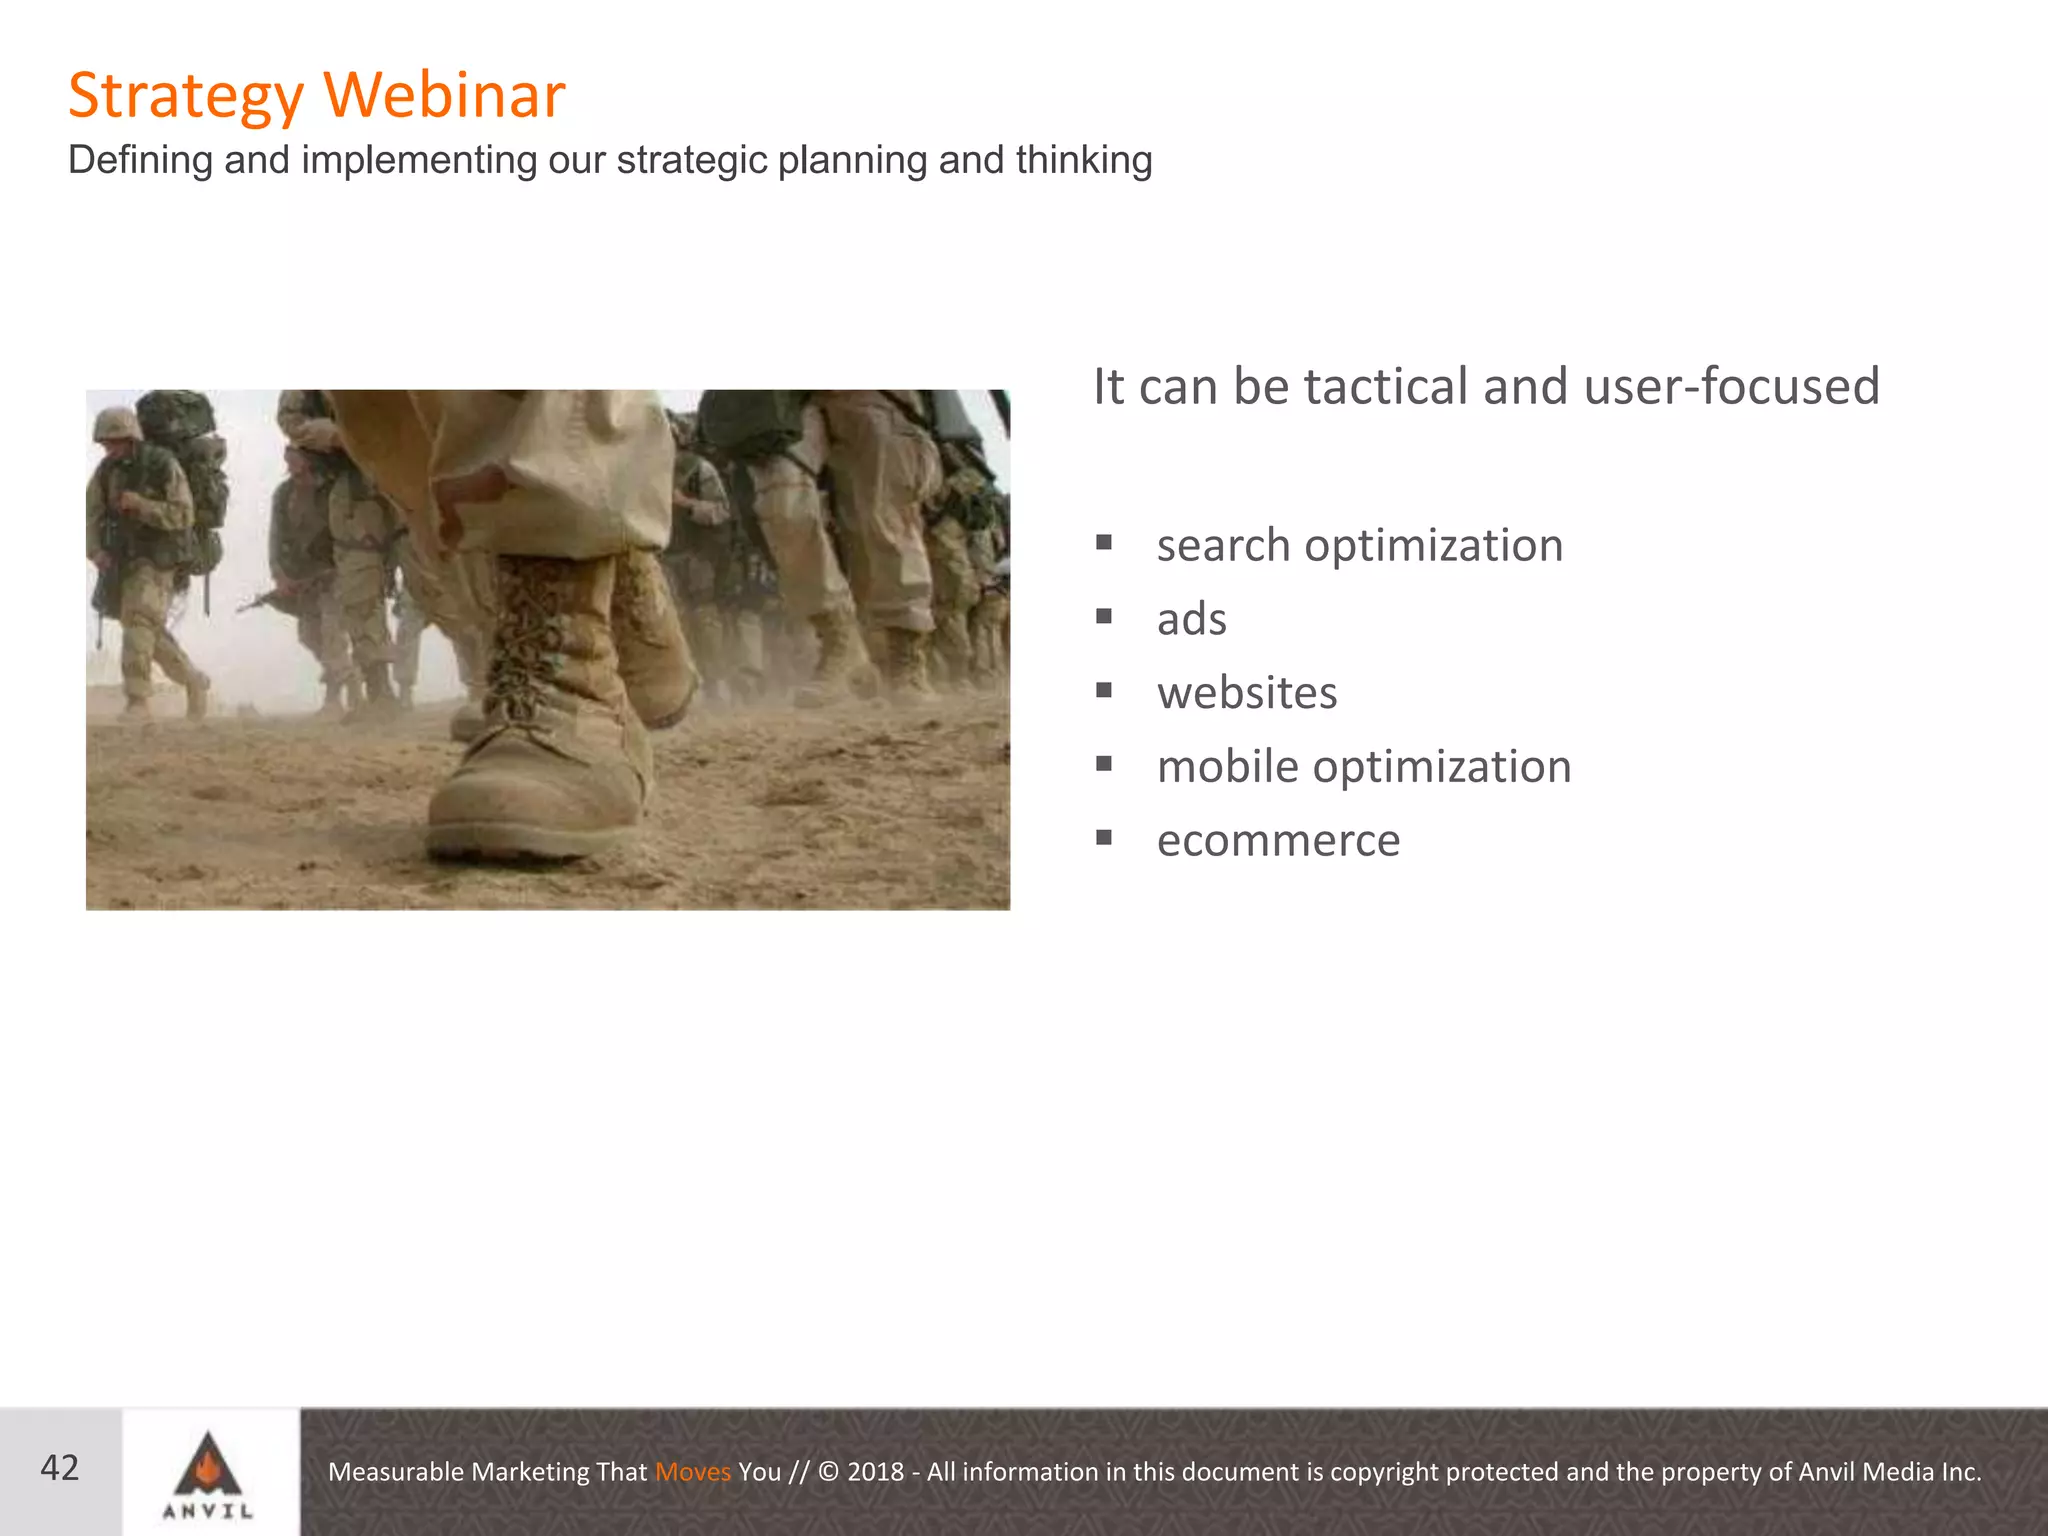
Task: Click the slide subtitle about strategic planning
Action: (610, 160)
